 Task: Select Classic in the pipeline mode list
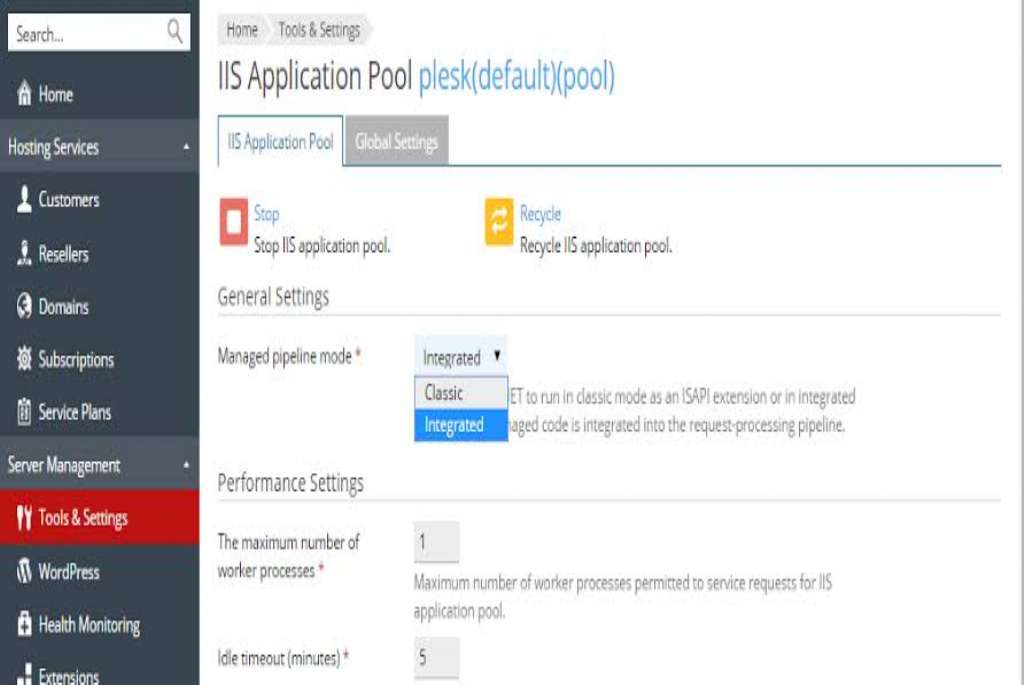tap(461, 393)
